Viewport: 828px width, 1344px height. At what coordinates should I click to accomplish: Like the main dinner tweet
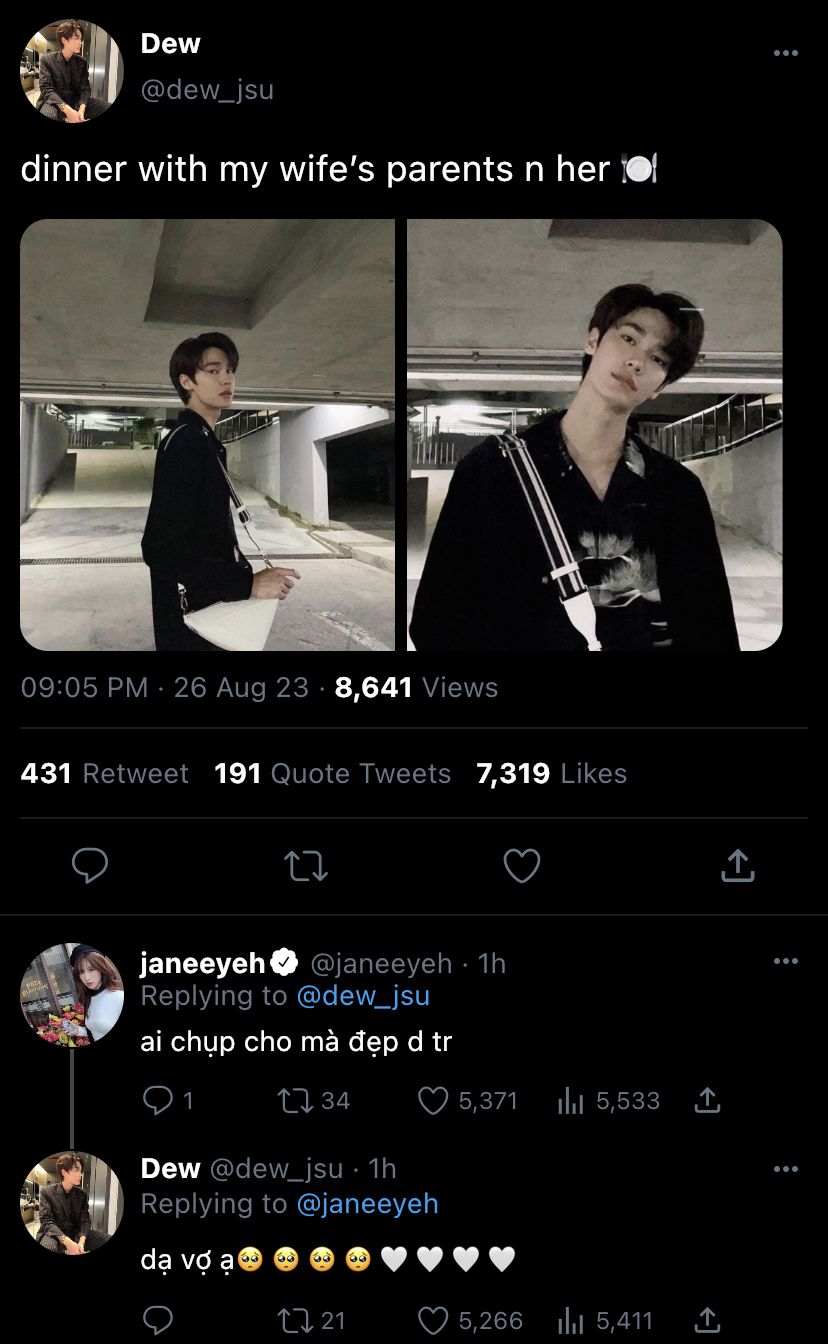(521, 866)
